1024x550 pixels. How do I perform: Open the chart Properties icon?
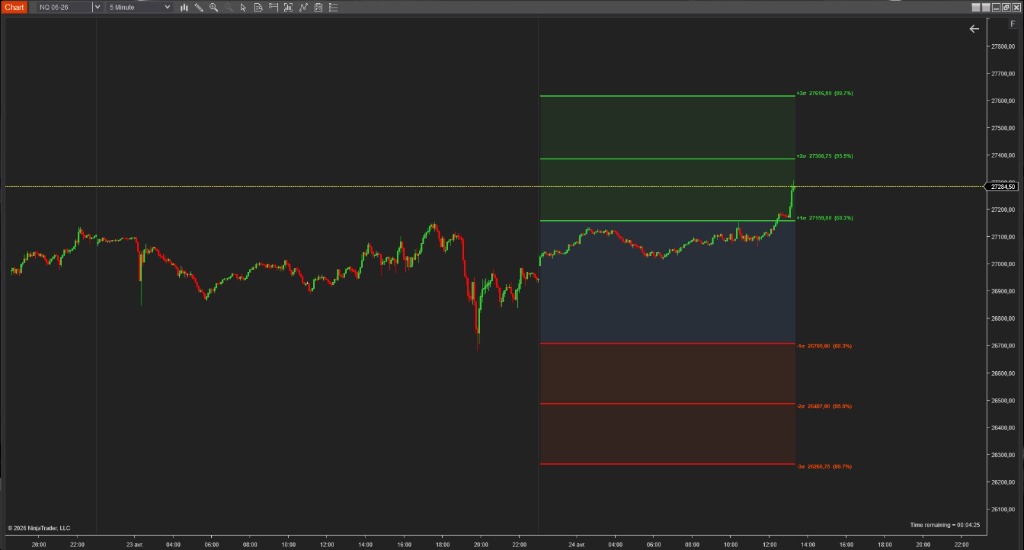(333, 7)
